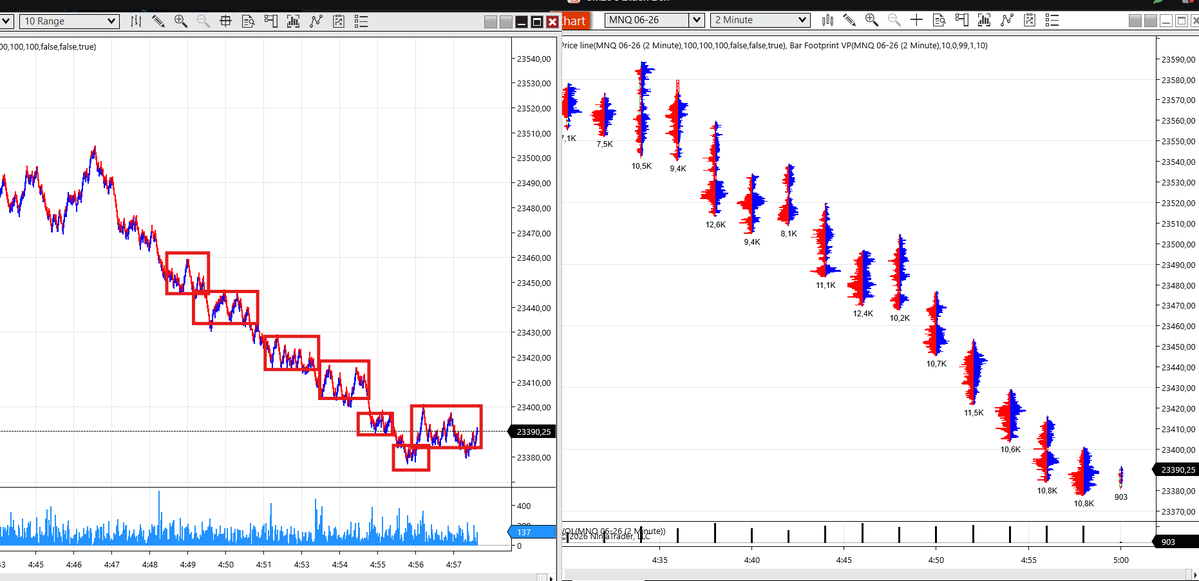The width and height of the screenshot is (1199, 581).
Task: Open Indicators dialog in 10 Range chart
Action: pyautogui.click(x=317, y=21)
